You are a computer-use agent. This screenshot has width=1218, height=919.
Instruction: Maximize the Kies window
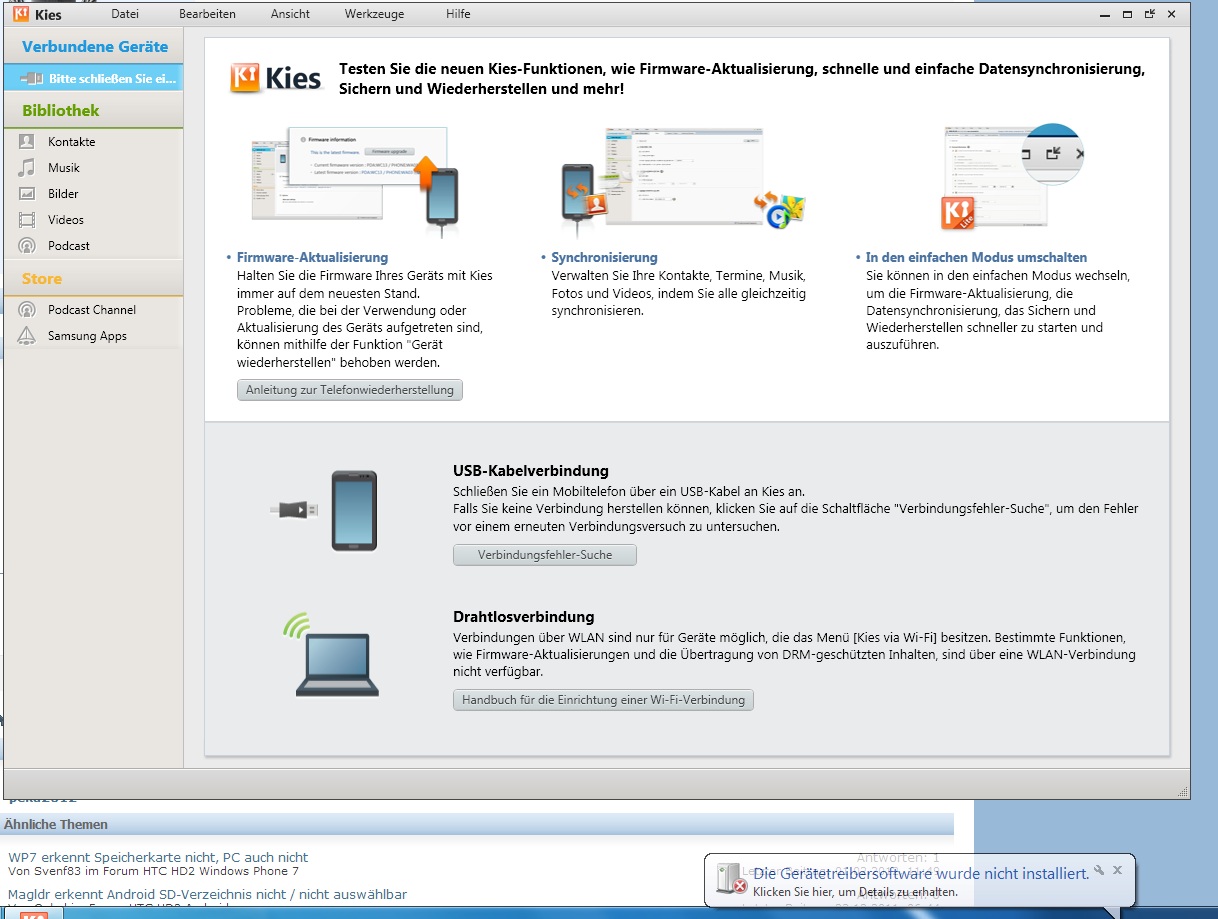point(1127,14)
